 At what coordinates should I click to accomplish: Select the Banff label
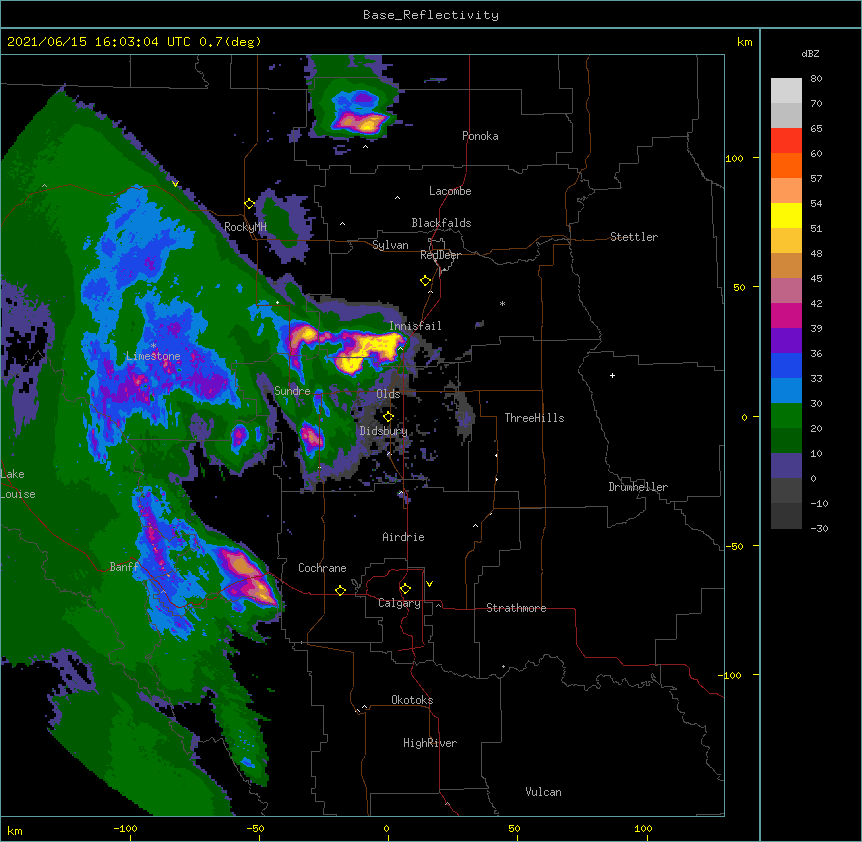(124, 567)
